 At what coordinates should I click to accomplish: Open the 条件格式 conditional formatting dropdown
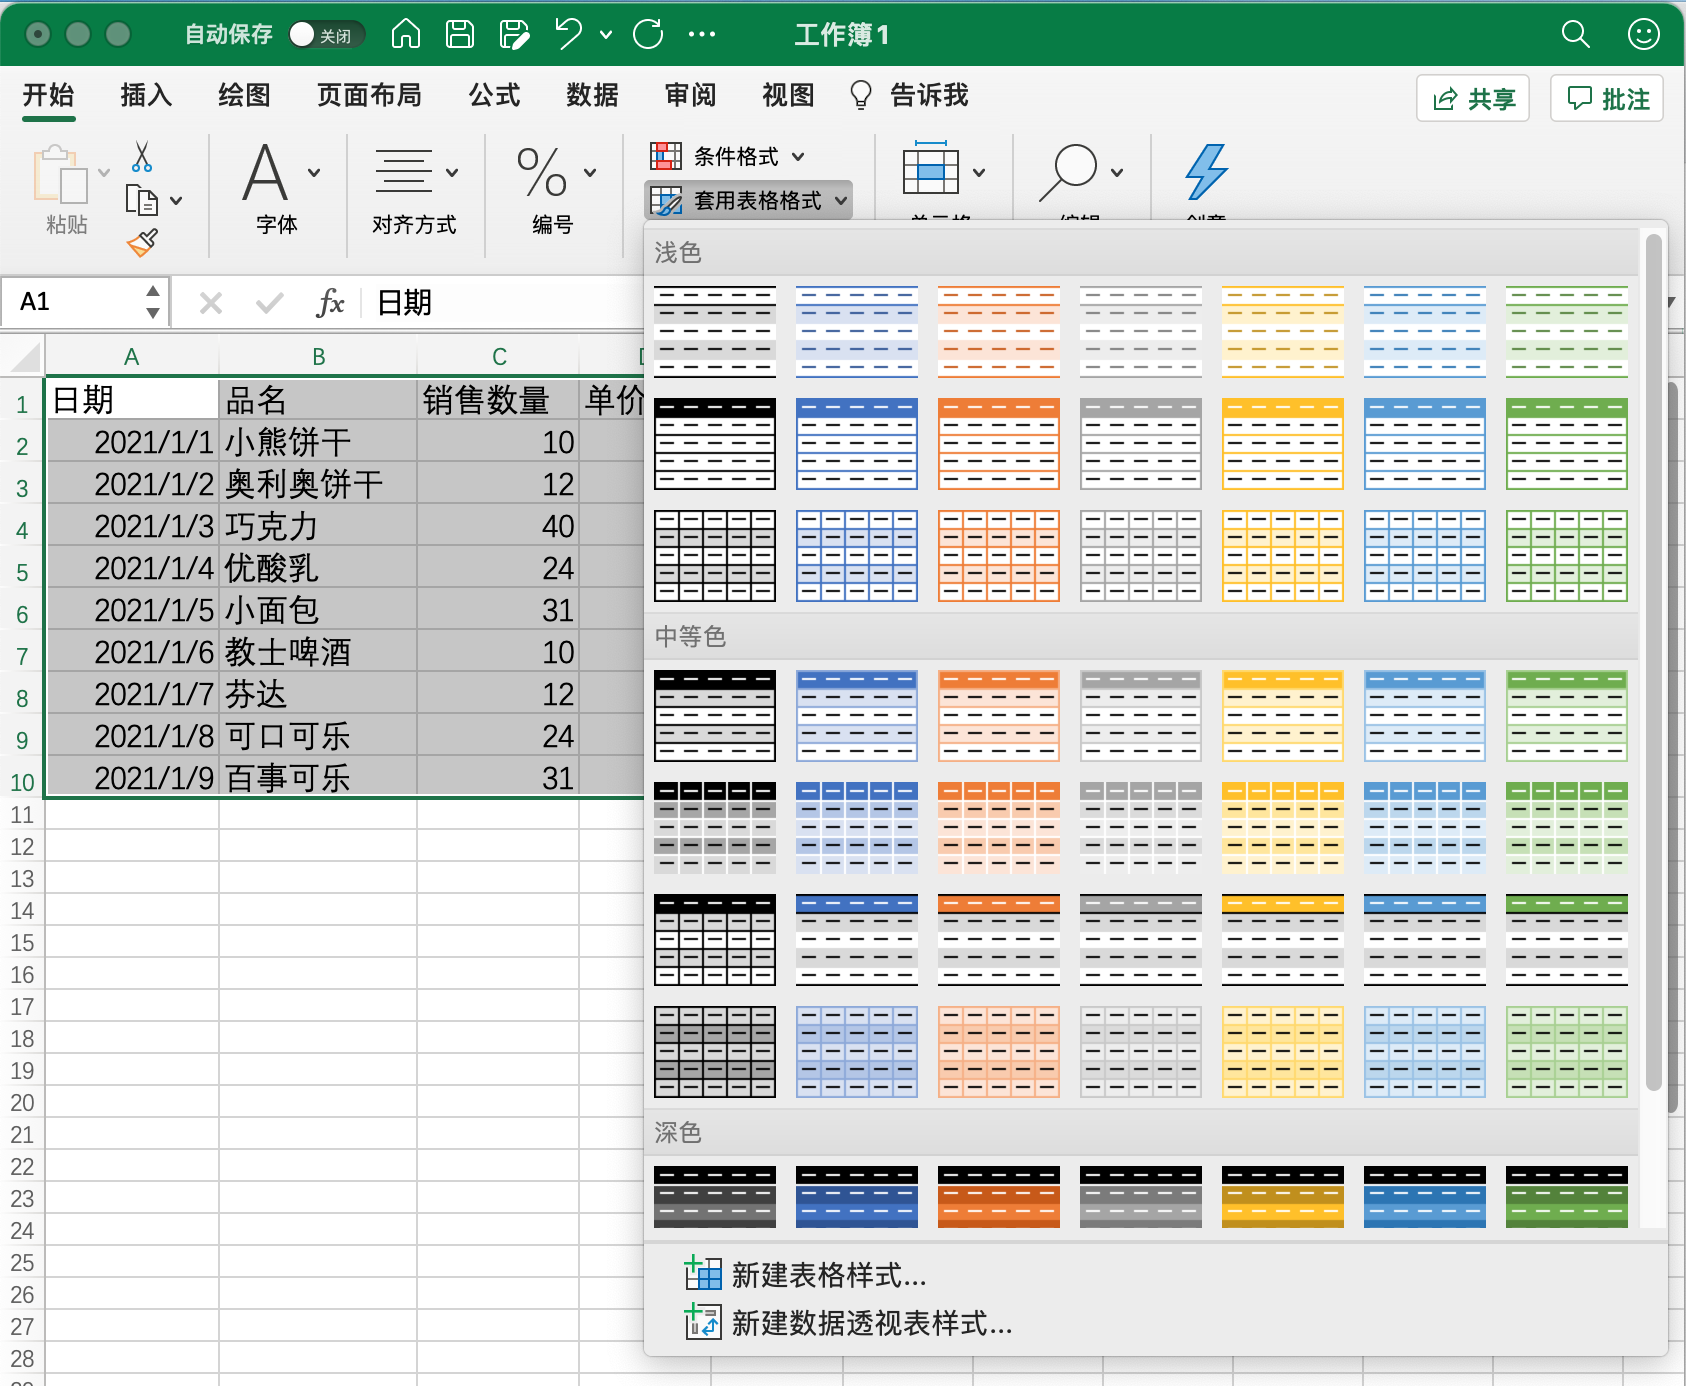pos(727,156)
